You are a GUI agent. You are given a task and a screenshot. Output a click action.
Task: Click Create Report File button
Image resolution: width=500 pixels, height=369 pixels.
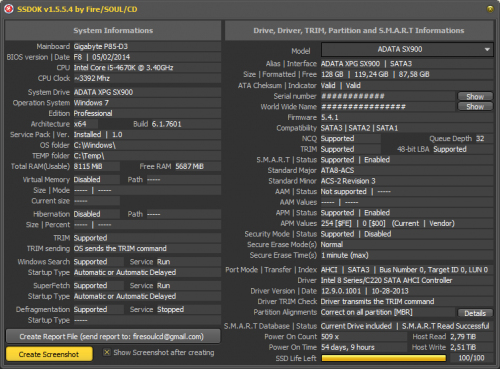tap(113, 336)
